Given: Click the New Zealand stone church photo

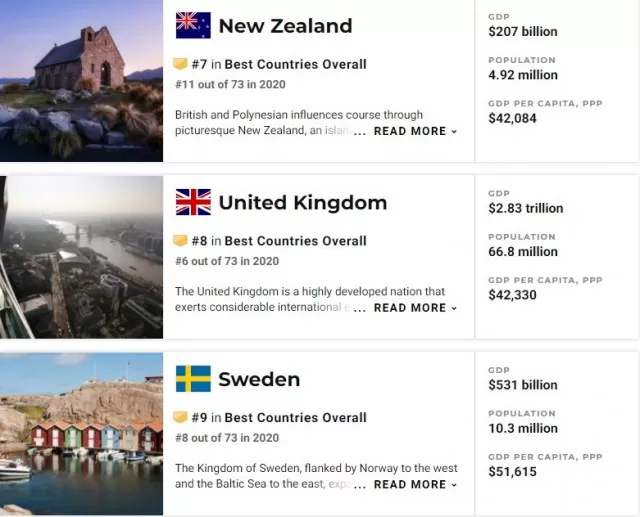Looking at the screenshot, I should [81, 81].
